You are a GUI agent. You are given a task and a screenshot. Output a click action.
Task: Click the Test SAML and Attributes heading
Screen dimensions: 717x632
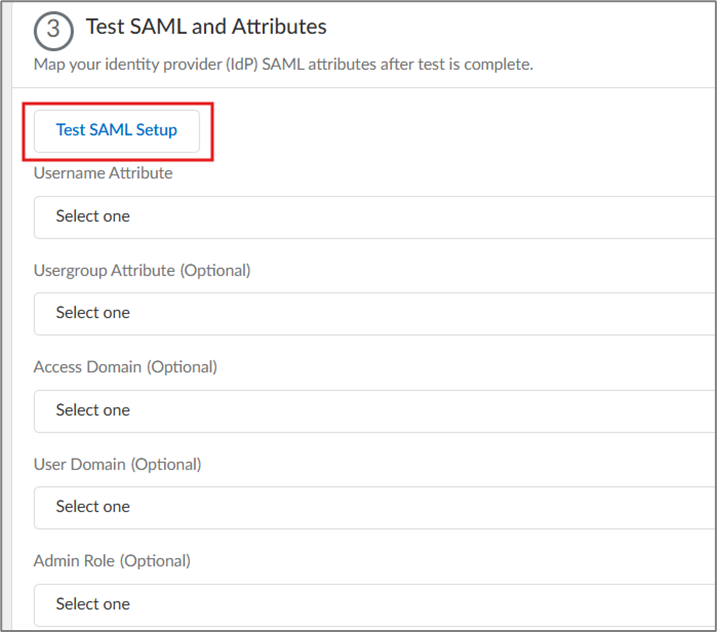[x=206, y=27]
